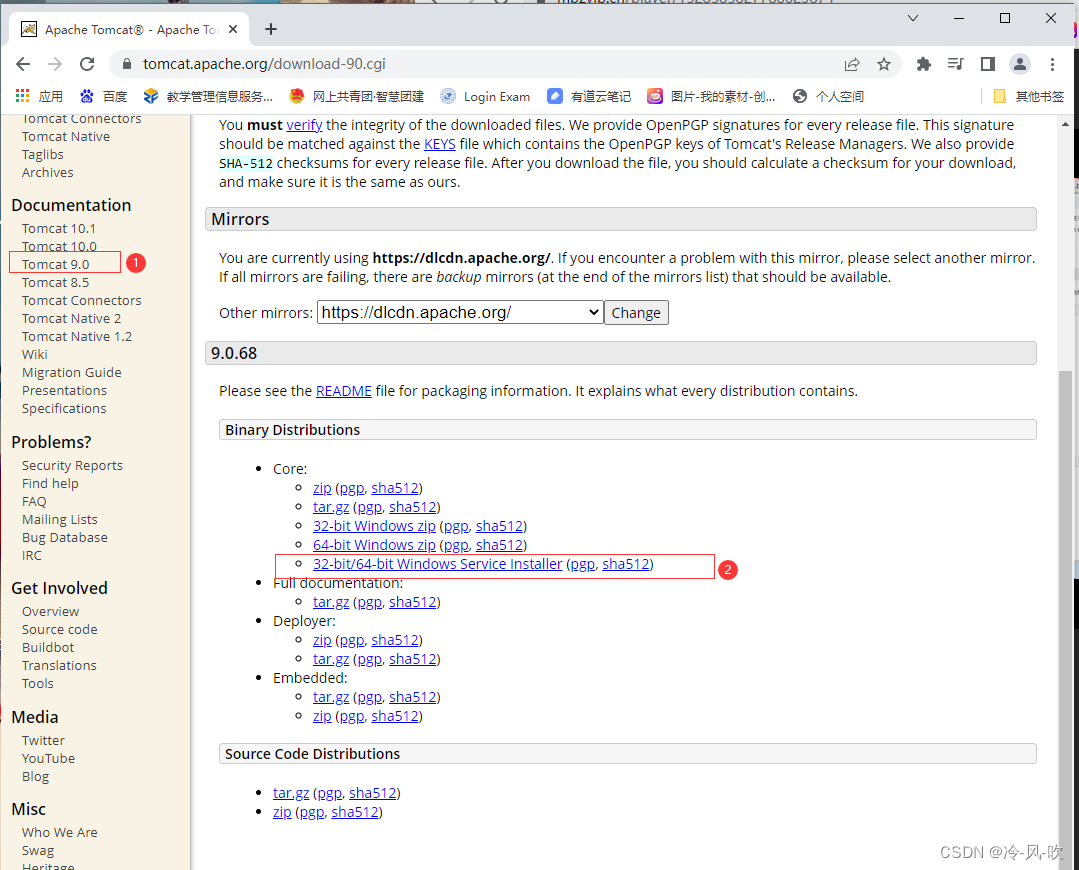Open the verify link
The image size is (1079, 870).
click(x=304, y=125)
